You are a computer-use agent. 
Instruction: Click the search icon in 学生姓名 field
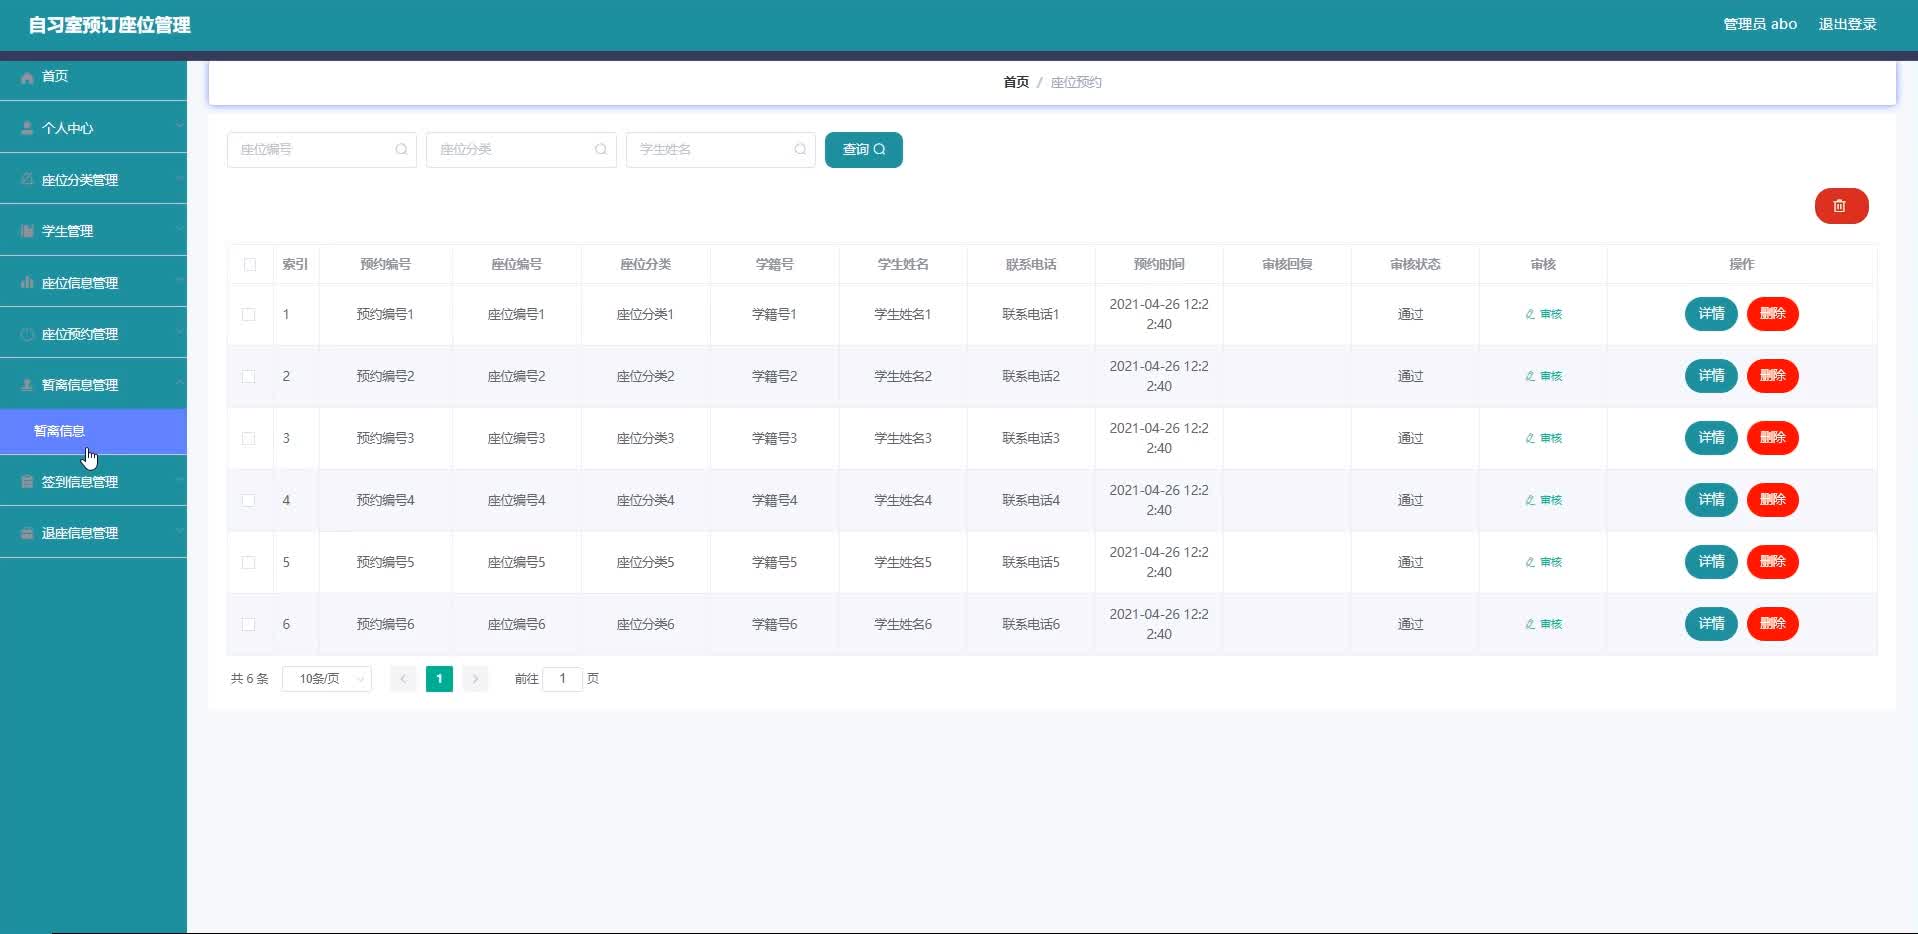[800, 150]
